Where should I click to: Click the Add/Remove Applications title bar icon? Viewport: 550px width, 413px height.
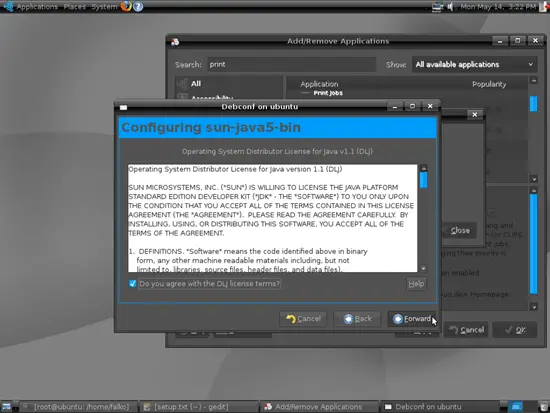point(175,42)
